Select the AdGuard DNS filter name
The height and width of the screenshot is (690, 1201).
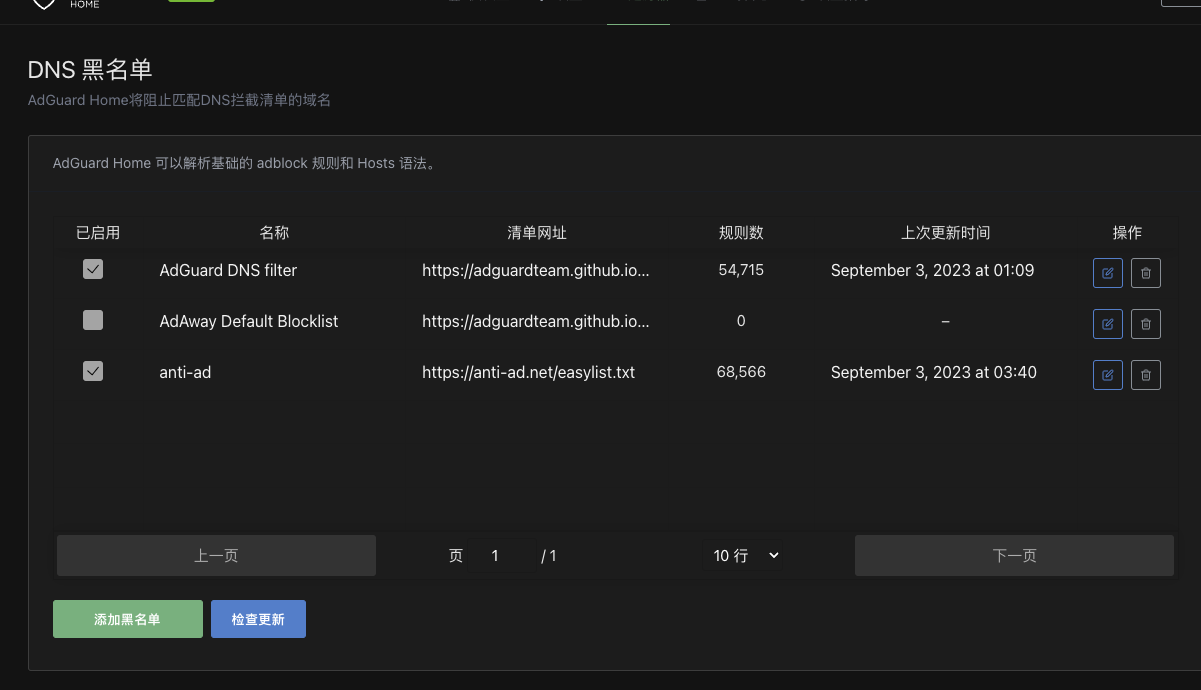click(228, 270)
